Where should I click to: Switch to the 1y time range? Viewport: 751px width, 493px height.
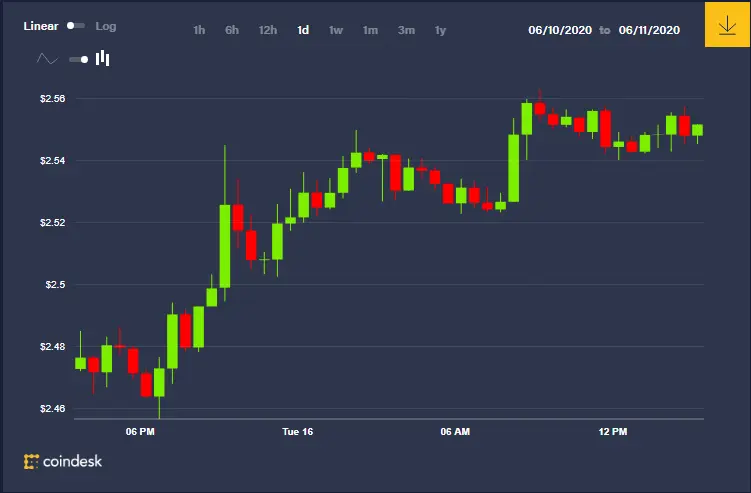point(440,31)
